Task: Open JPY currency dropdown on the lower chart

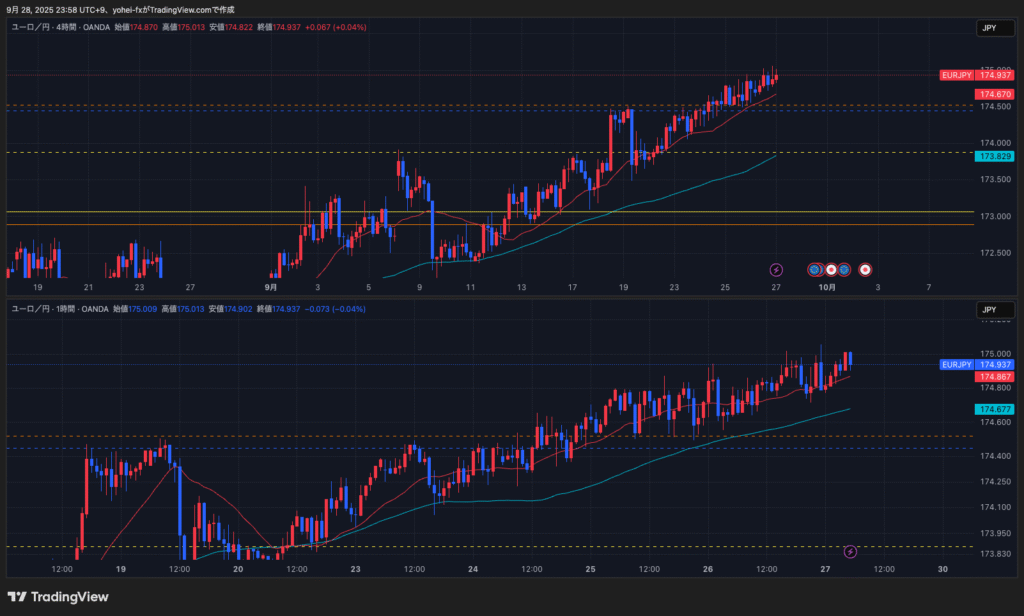Action: click(988, 310)
